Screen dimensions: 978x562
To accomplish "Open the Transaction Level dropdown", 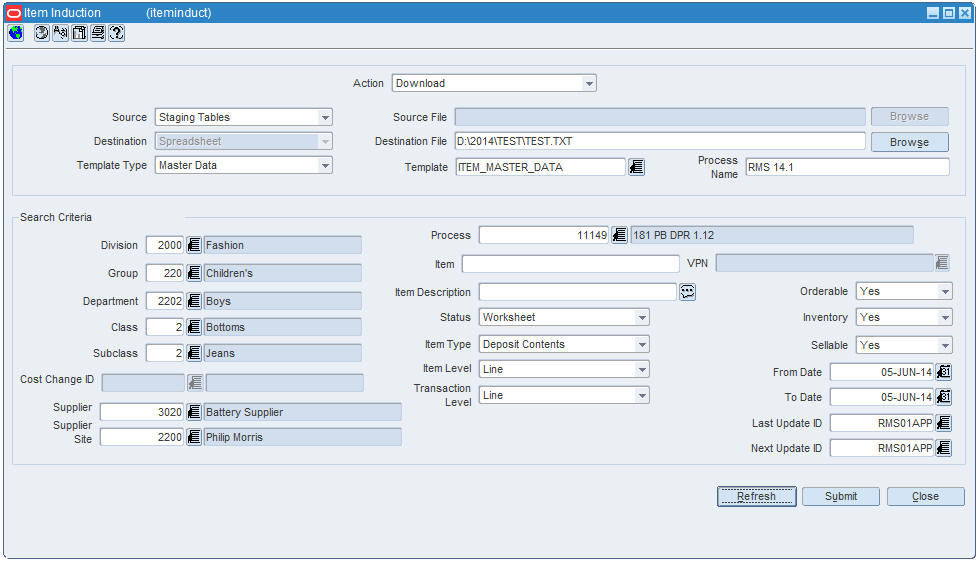I will [x=564, y=395].
